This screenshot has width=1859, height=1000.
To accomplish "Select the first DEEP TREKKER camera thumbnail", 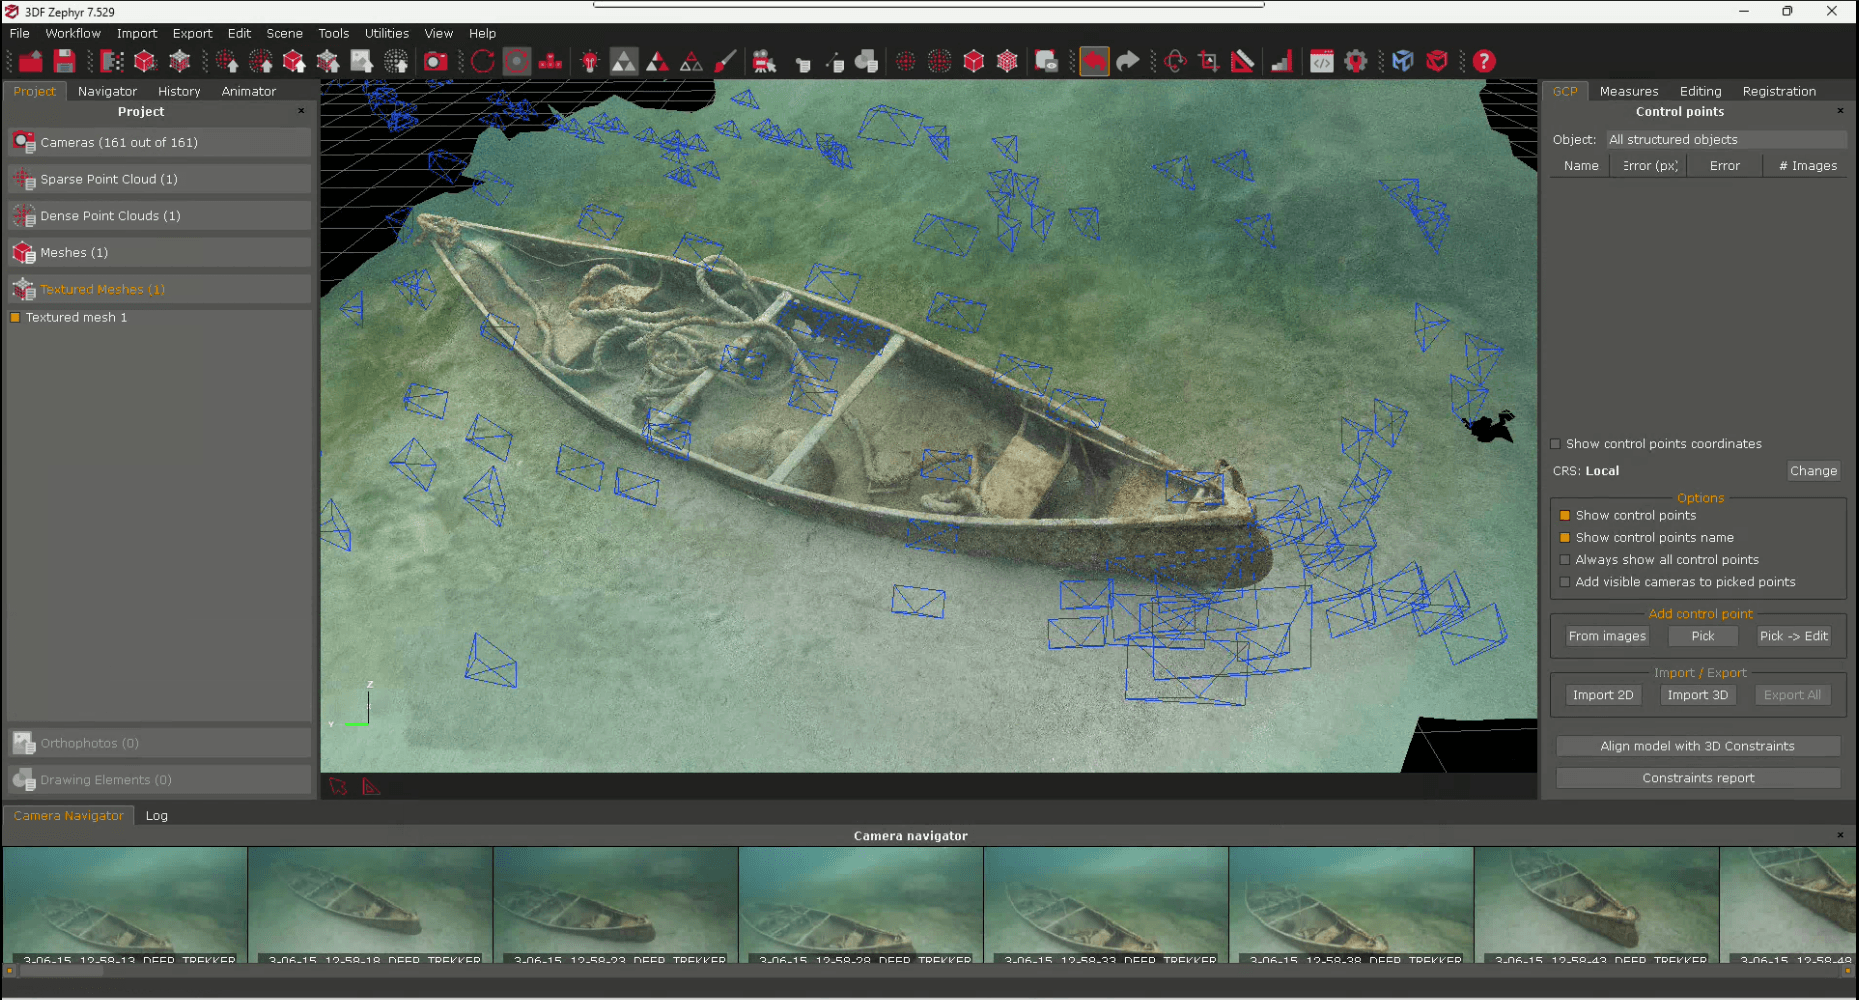I will coord(124,903).
